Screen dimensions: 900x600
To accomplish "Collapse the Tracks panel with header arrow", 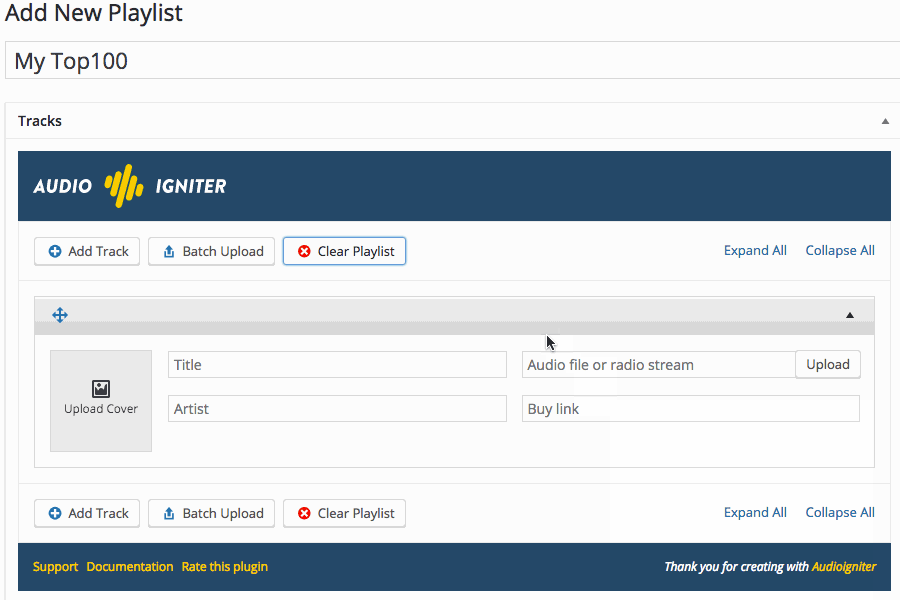I will click(x=885, y=121).
